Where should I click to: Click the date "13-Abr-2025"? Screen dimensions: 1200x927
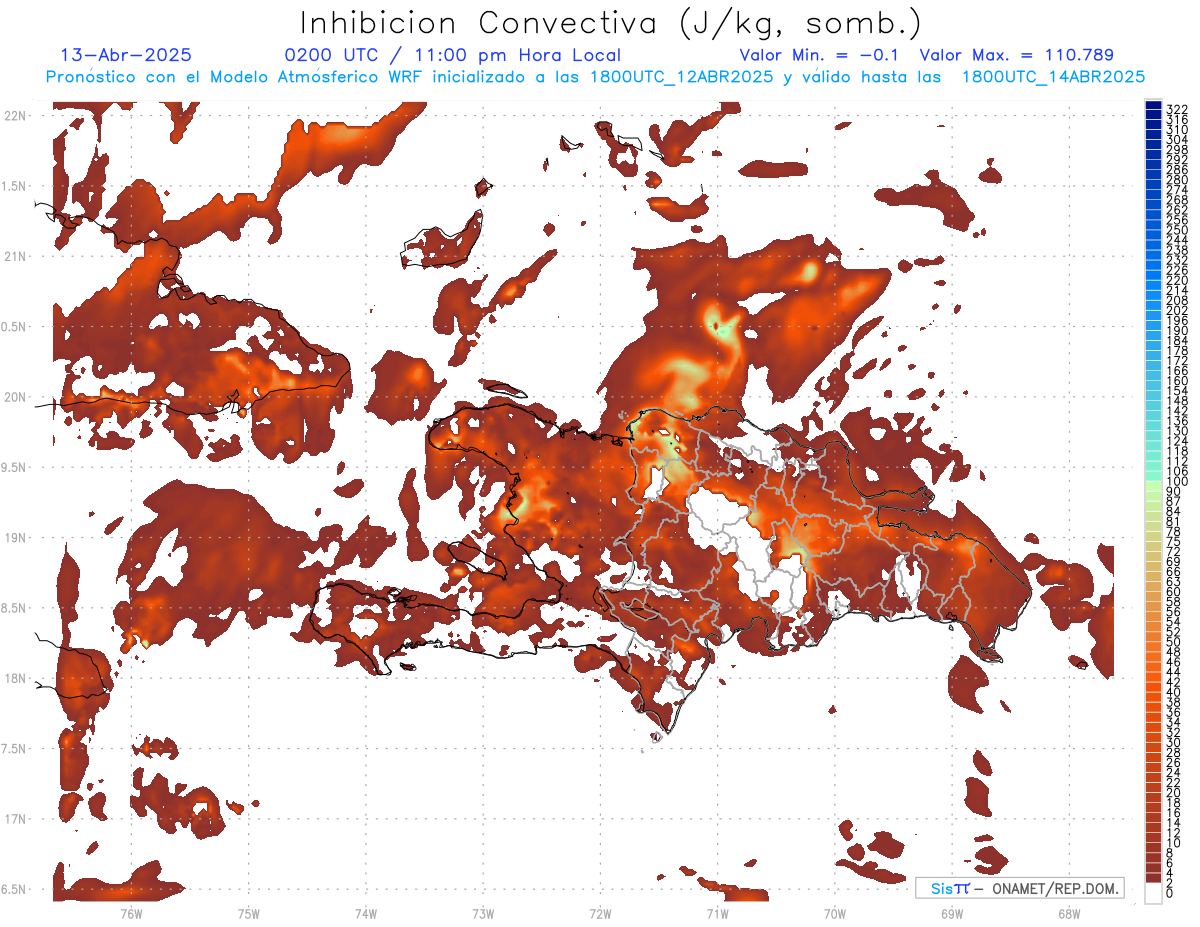click(126, 55)
